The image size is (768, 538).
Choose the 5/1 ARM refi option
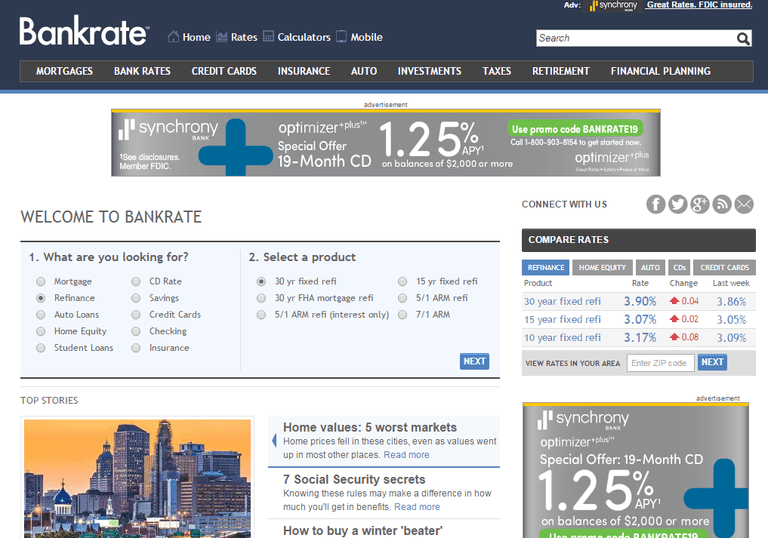(x=402, y=298)
